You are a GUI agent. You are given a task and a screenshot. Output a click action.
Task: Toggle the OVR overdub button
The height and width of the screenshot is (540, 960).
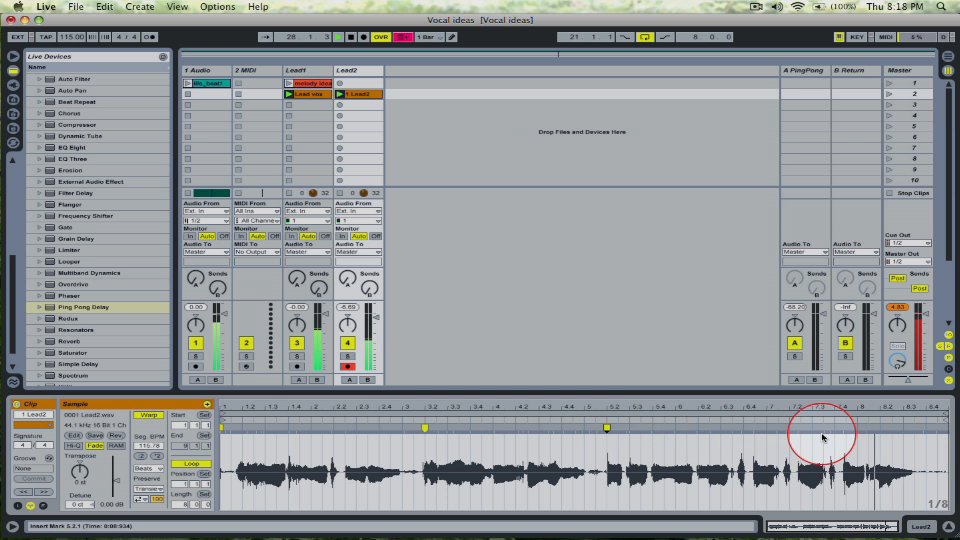[381, 37]
